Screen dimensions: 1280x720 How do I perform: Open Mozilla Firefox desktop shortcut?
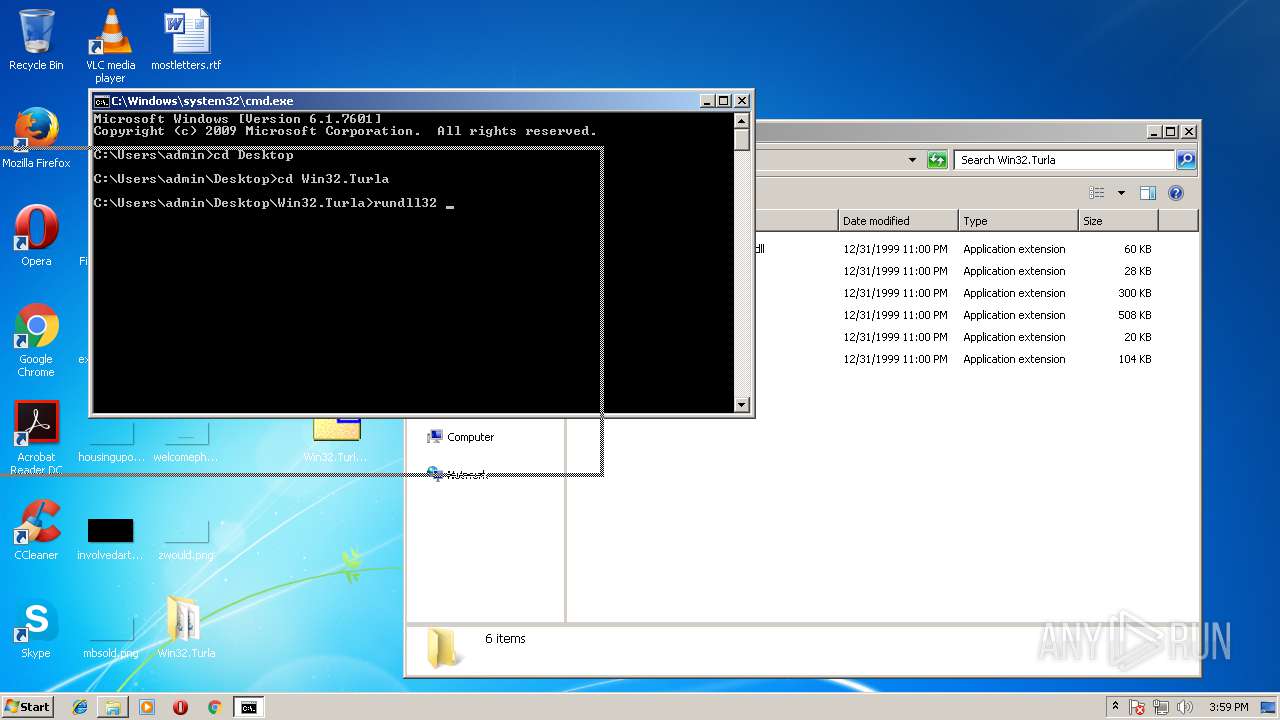pyautogui.click(x=36, y=138)
